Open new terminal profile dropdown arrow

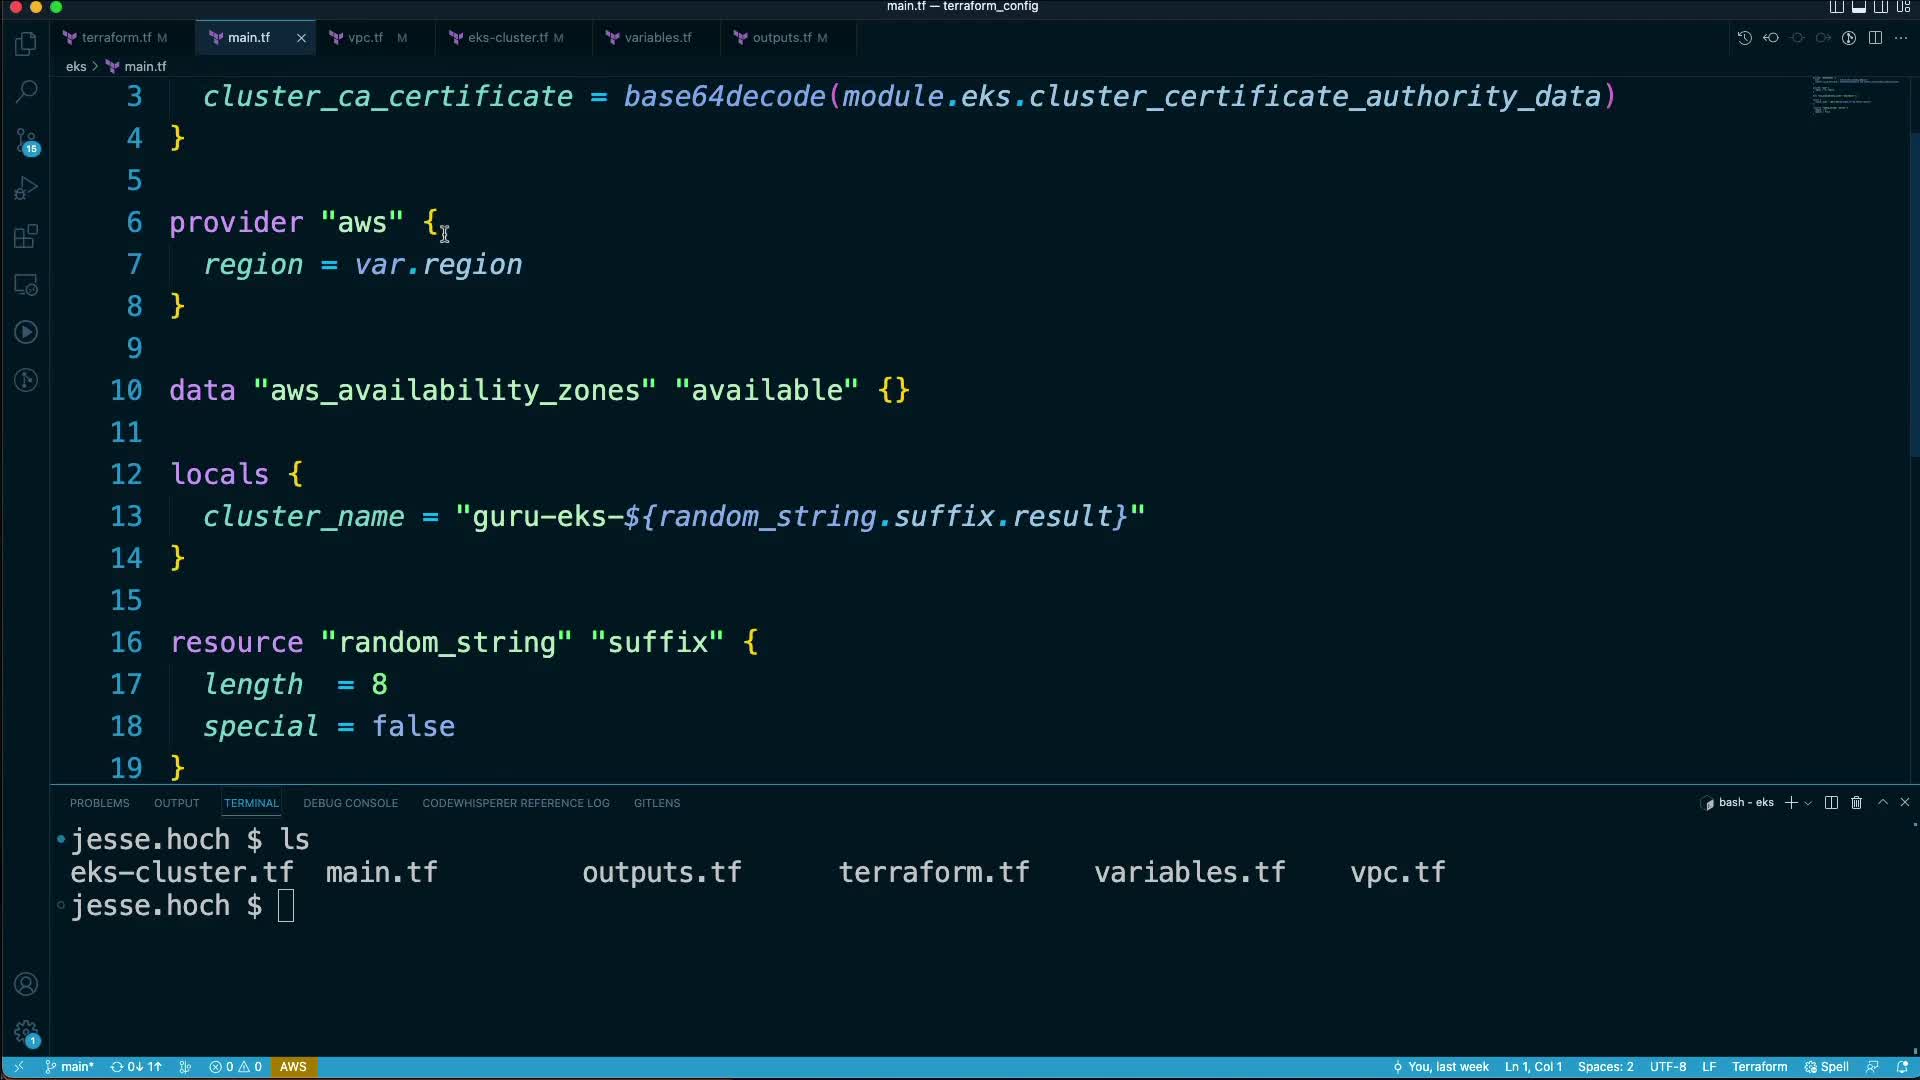[1808, 803]
